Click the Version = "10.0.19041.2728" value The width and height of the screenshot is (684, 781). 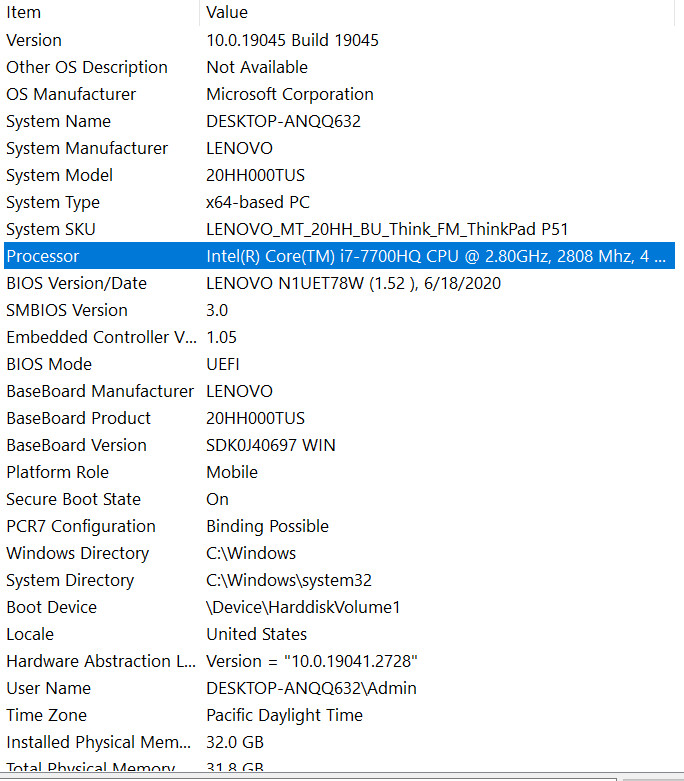pos(312,661)
